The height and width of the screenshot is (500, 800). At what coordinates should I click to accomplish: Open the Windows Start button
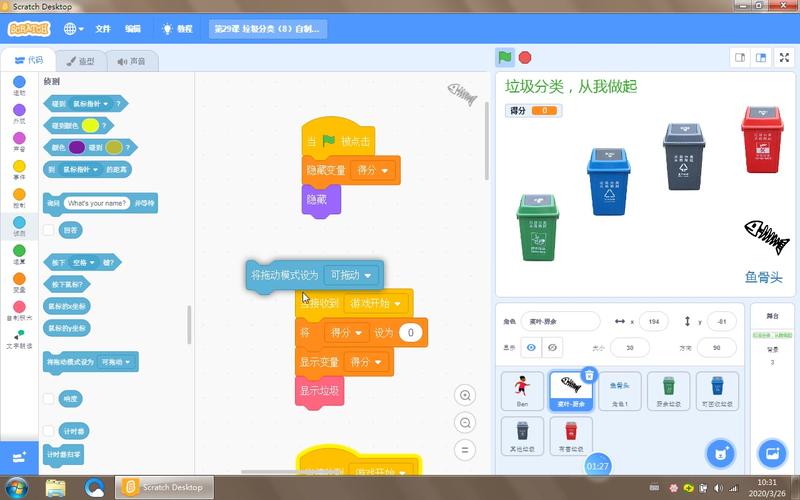(x=17, y=487)
